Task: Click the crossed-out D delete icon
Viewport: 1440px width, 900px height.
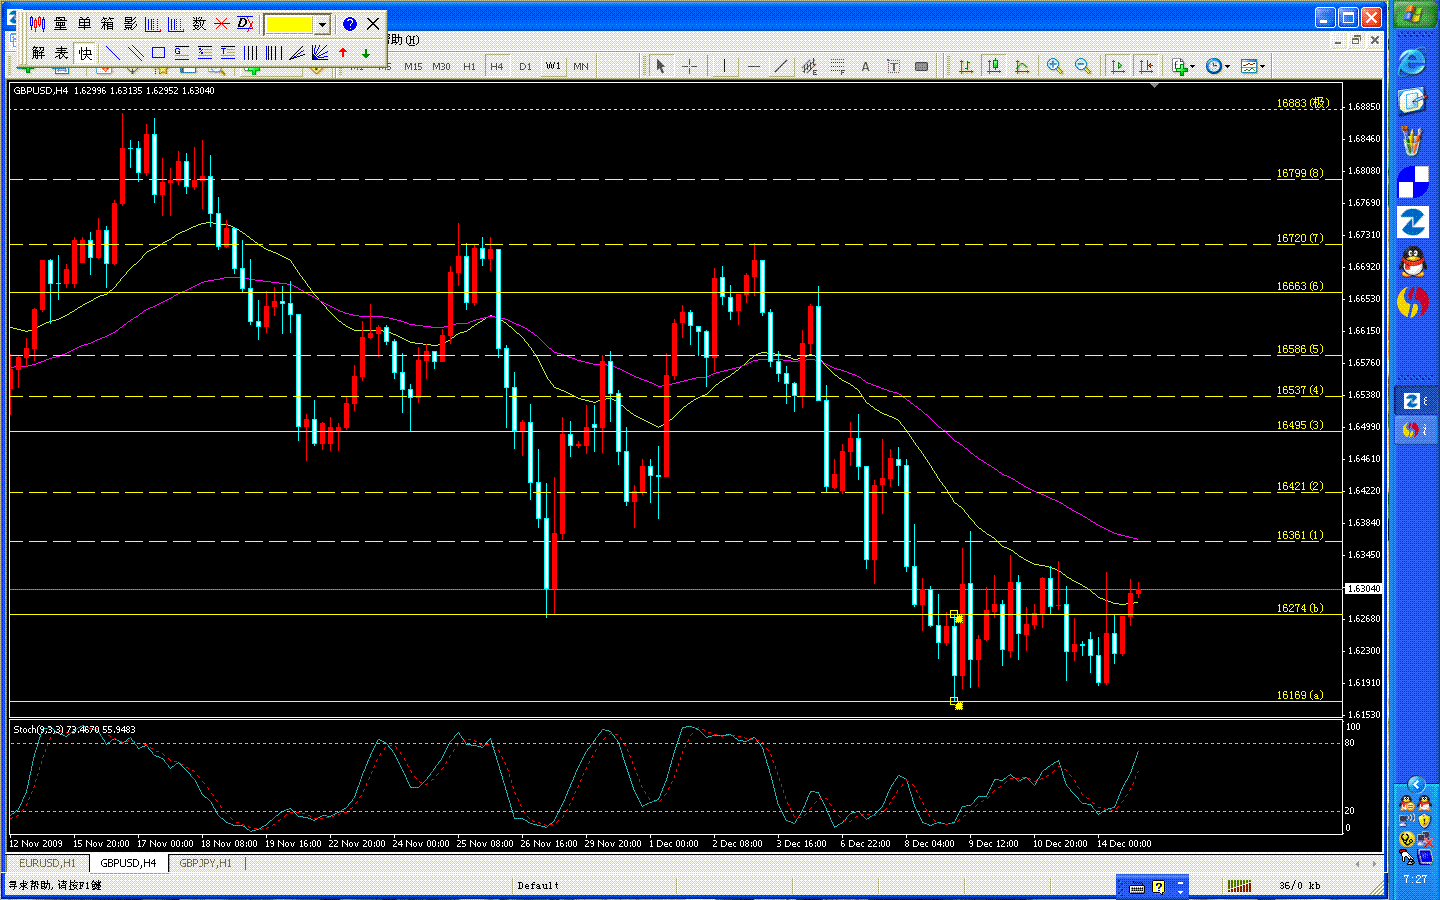Action: pyautogui.click(x=245, y=24)
